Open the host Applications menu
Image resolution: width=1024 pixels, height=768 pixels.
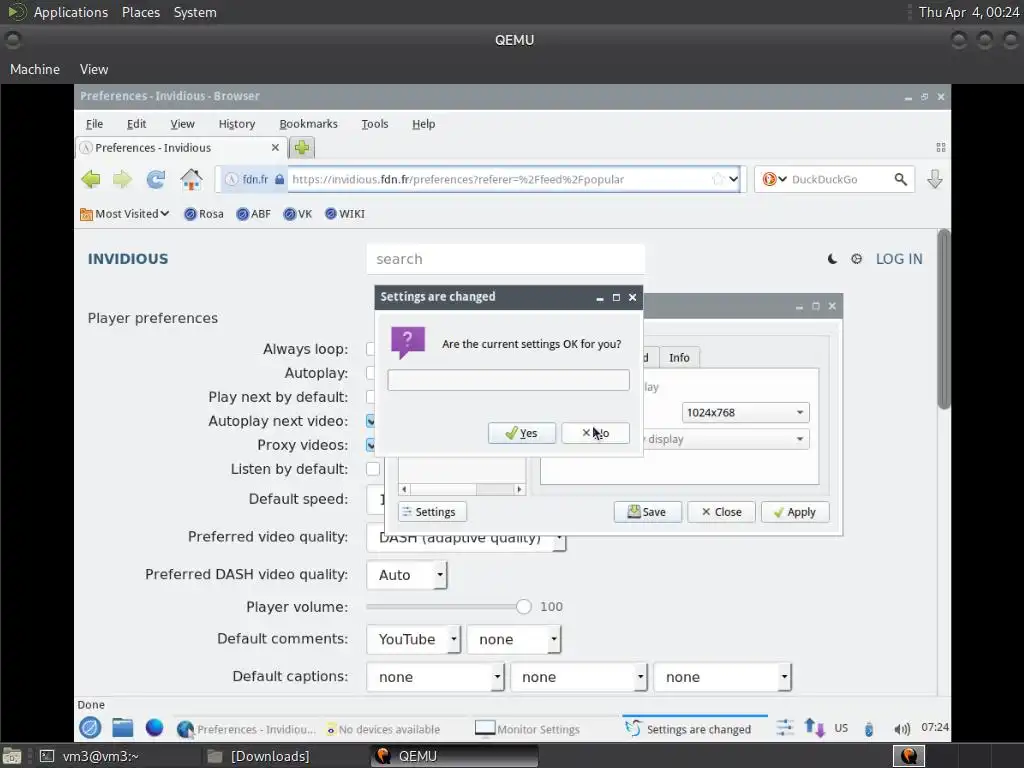point(71,12)
